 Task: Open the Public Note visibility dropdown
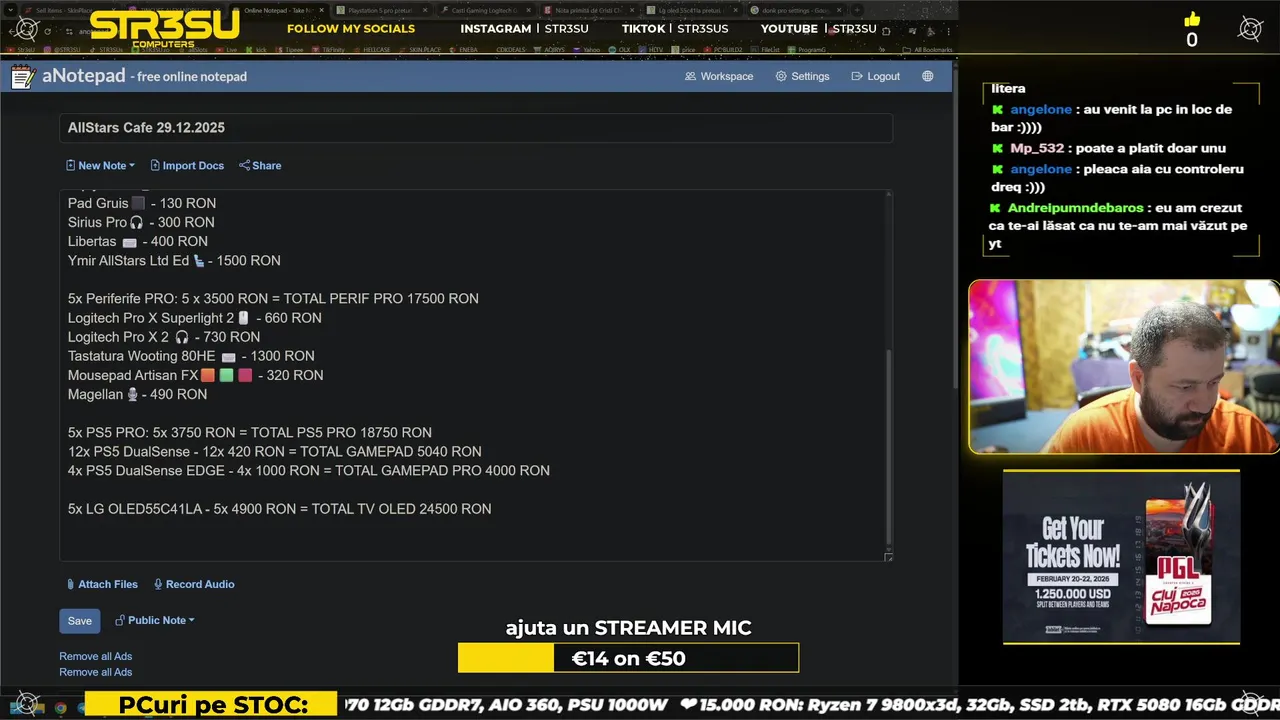pyautogui.click(x=155, y=620)
